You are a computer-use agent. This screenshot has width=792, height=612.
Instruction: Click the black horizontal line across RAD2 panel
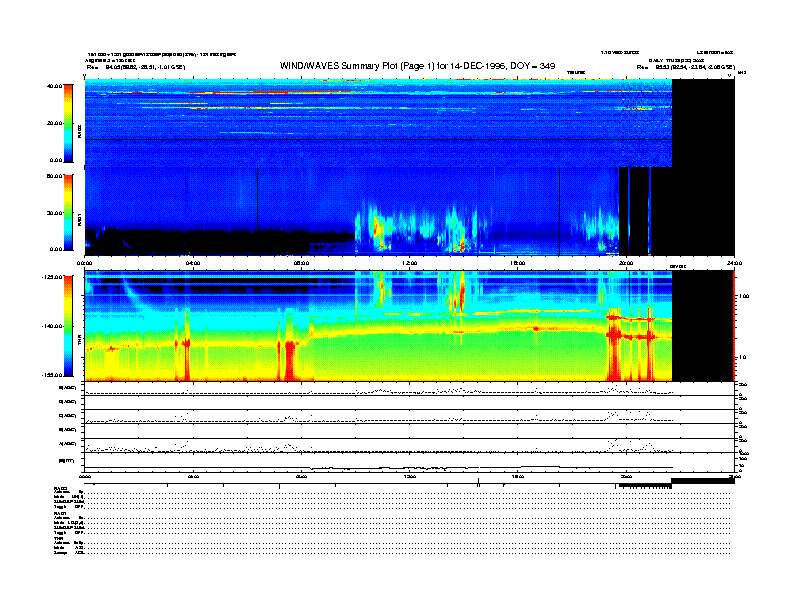(x=378, y=139)
